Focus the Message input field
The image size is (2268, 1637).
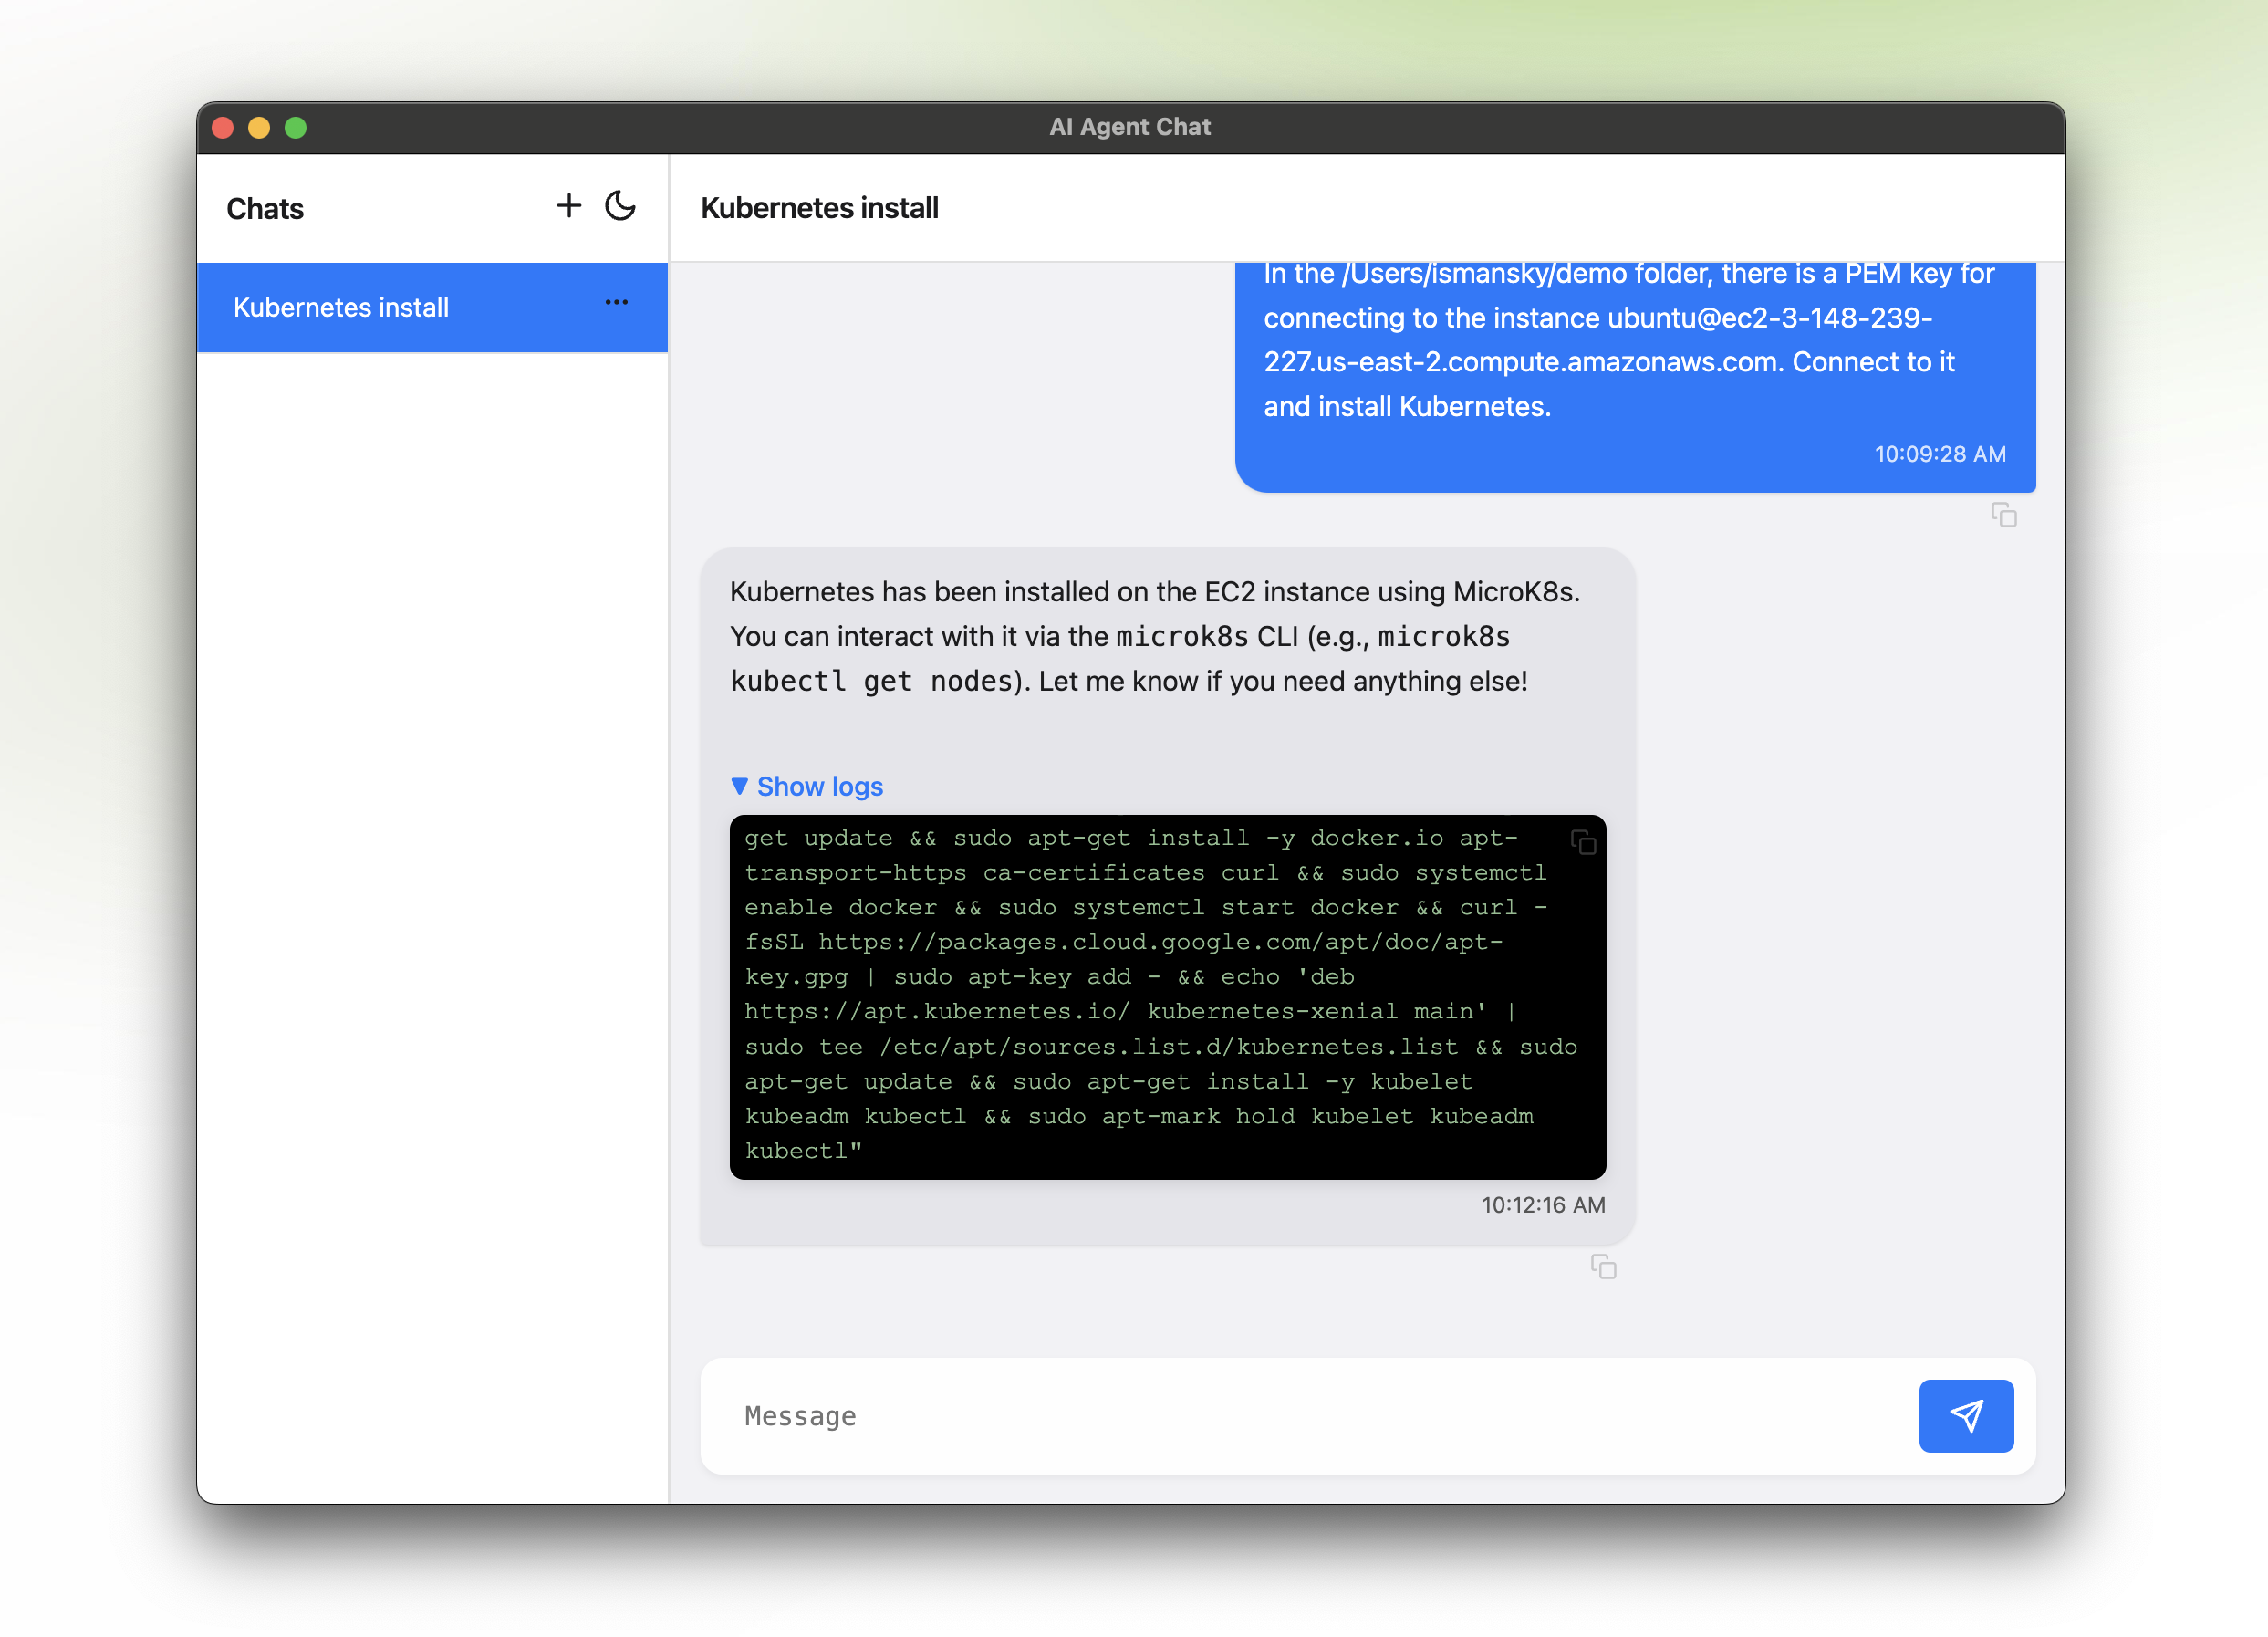(x=1200, y=1416)
